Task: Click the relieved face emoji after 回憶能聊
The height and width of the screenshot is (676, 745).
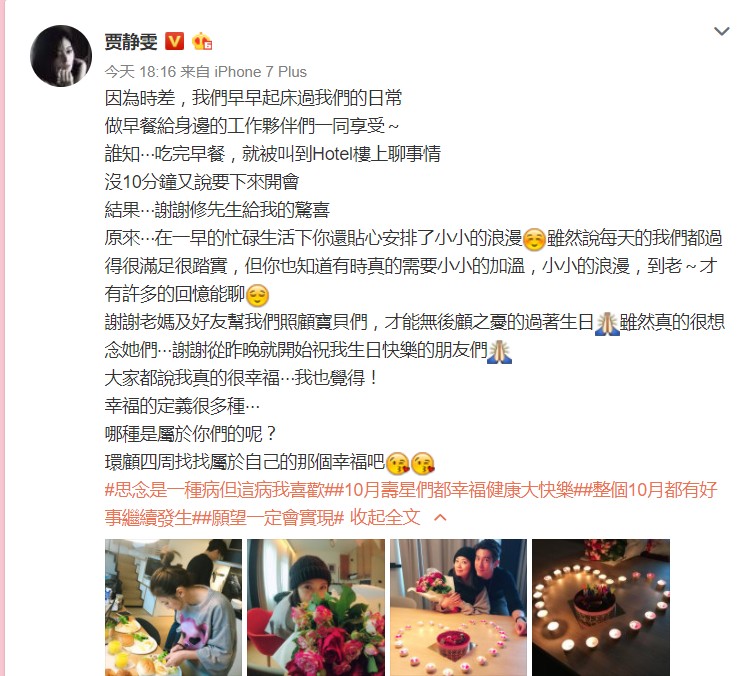Action: [x=257, y=295]
